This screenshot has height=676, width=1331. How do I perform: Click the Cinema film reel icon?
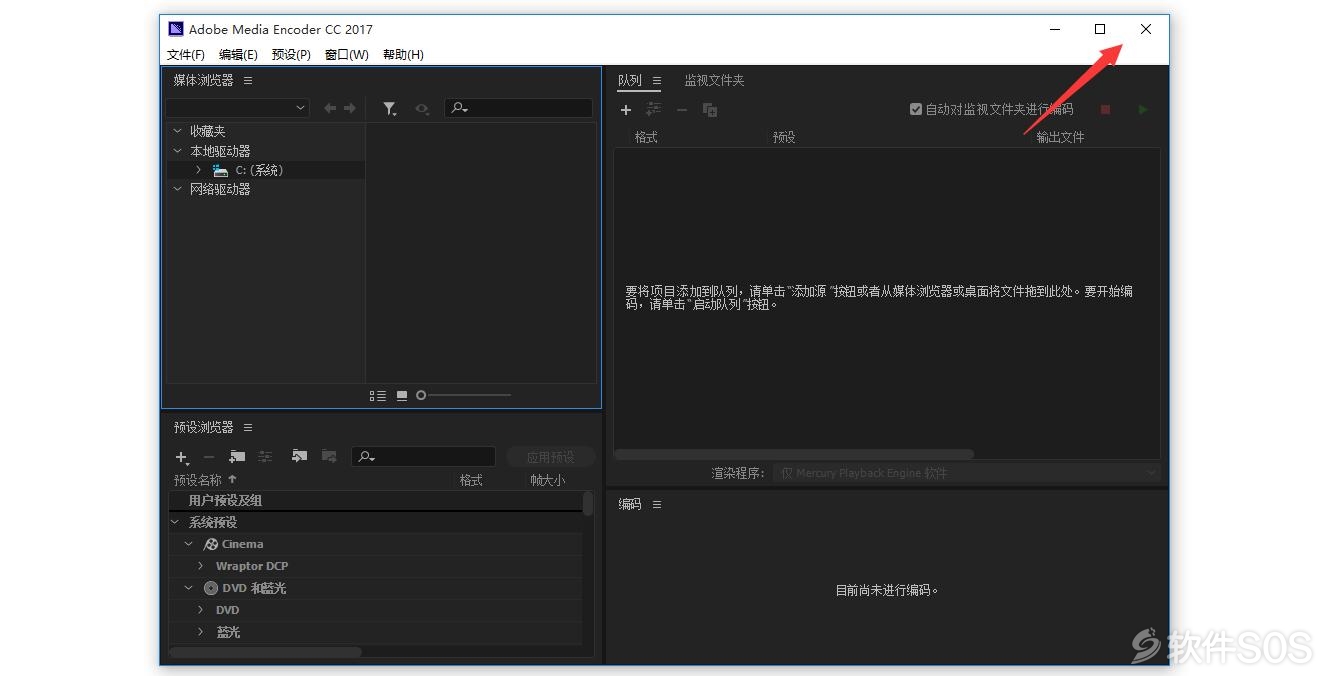click(210, 544)
